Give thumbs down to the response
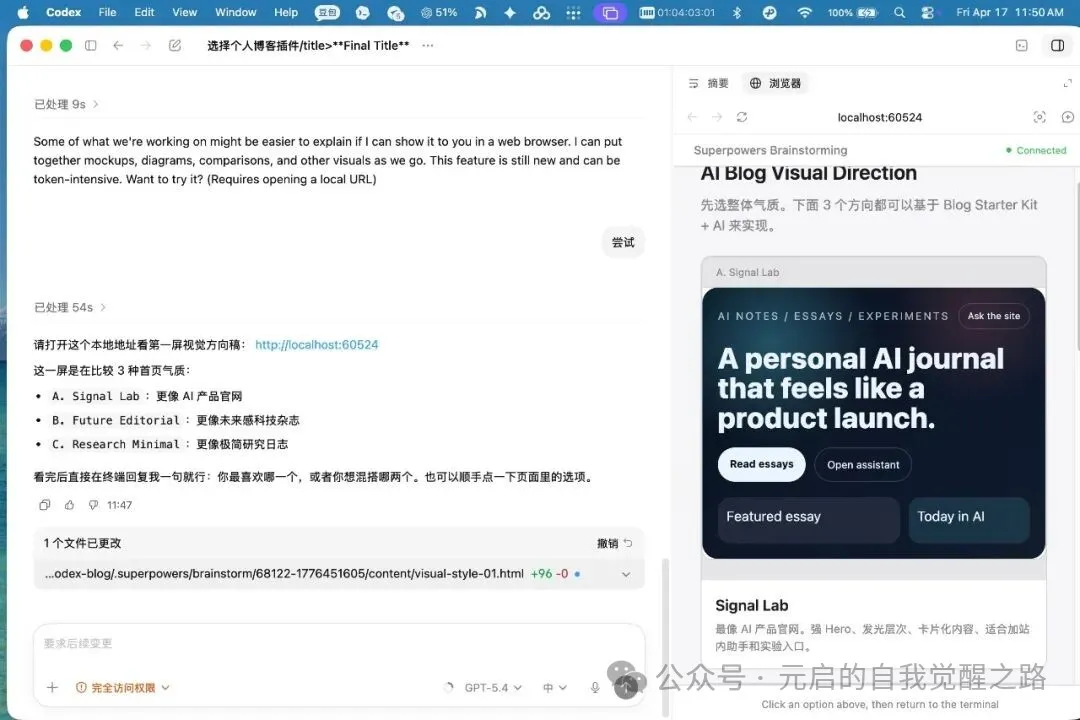Image resolution: width=1080 pixels, height=720 pixels. 94,505
